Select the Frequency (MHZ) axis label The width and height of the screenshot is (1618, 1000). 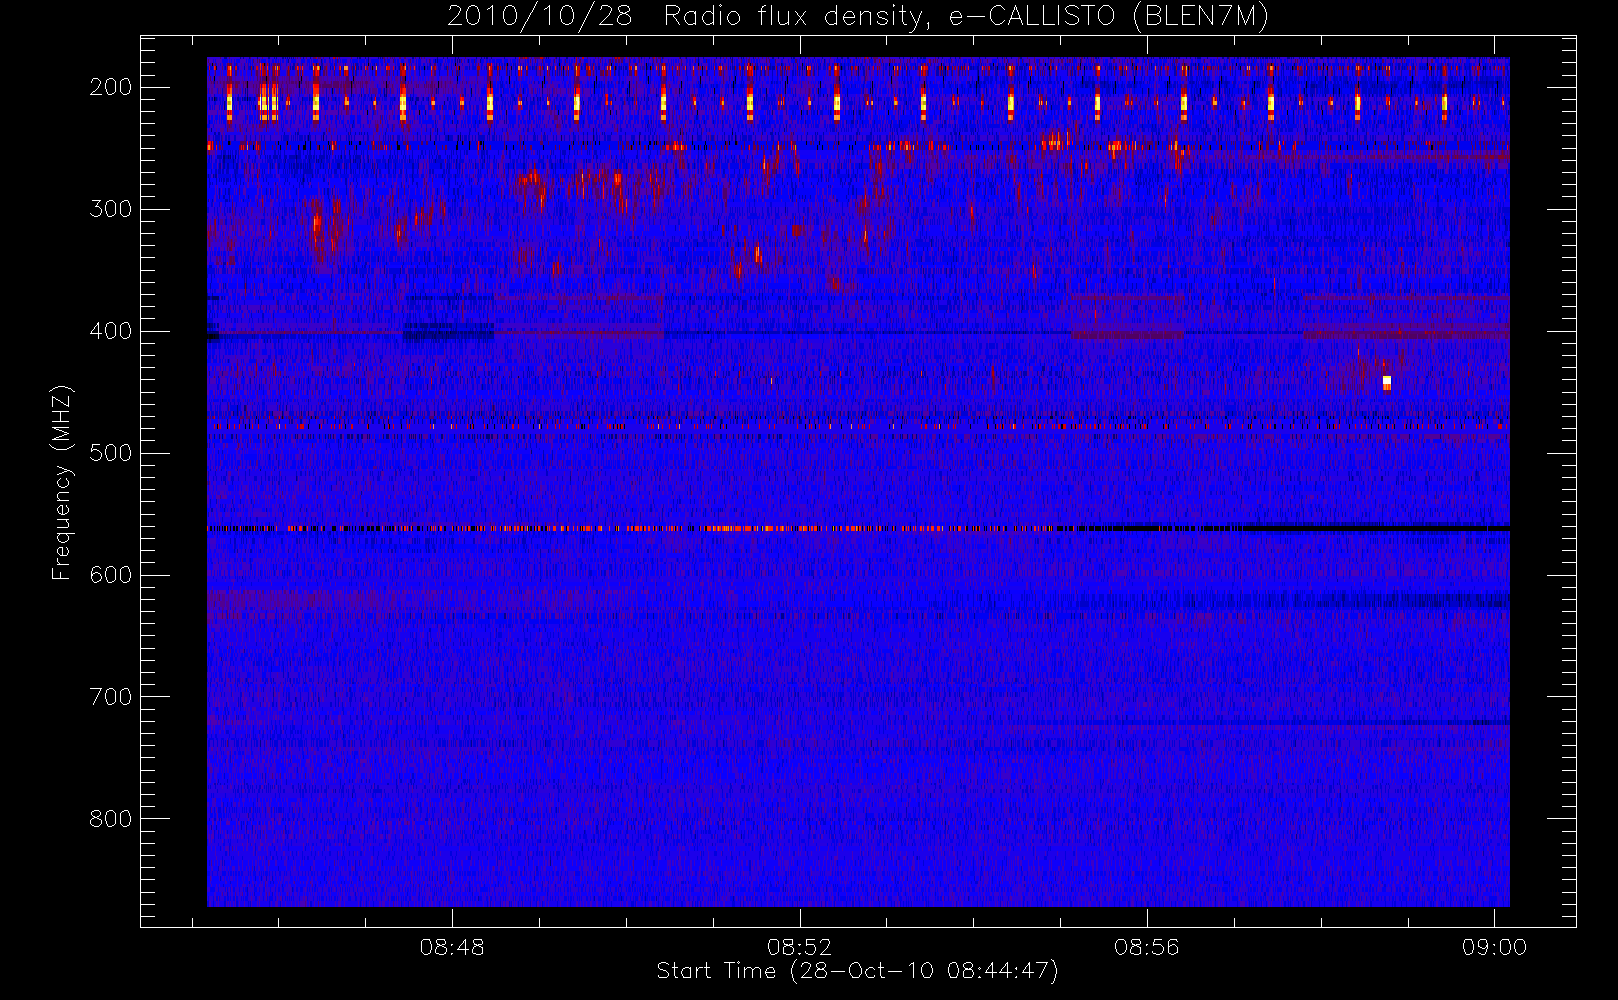[x=62, y=482]
